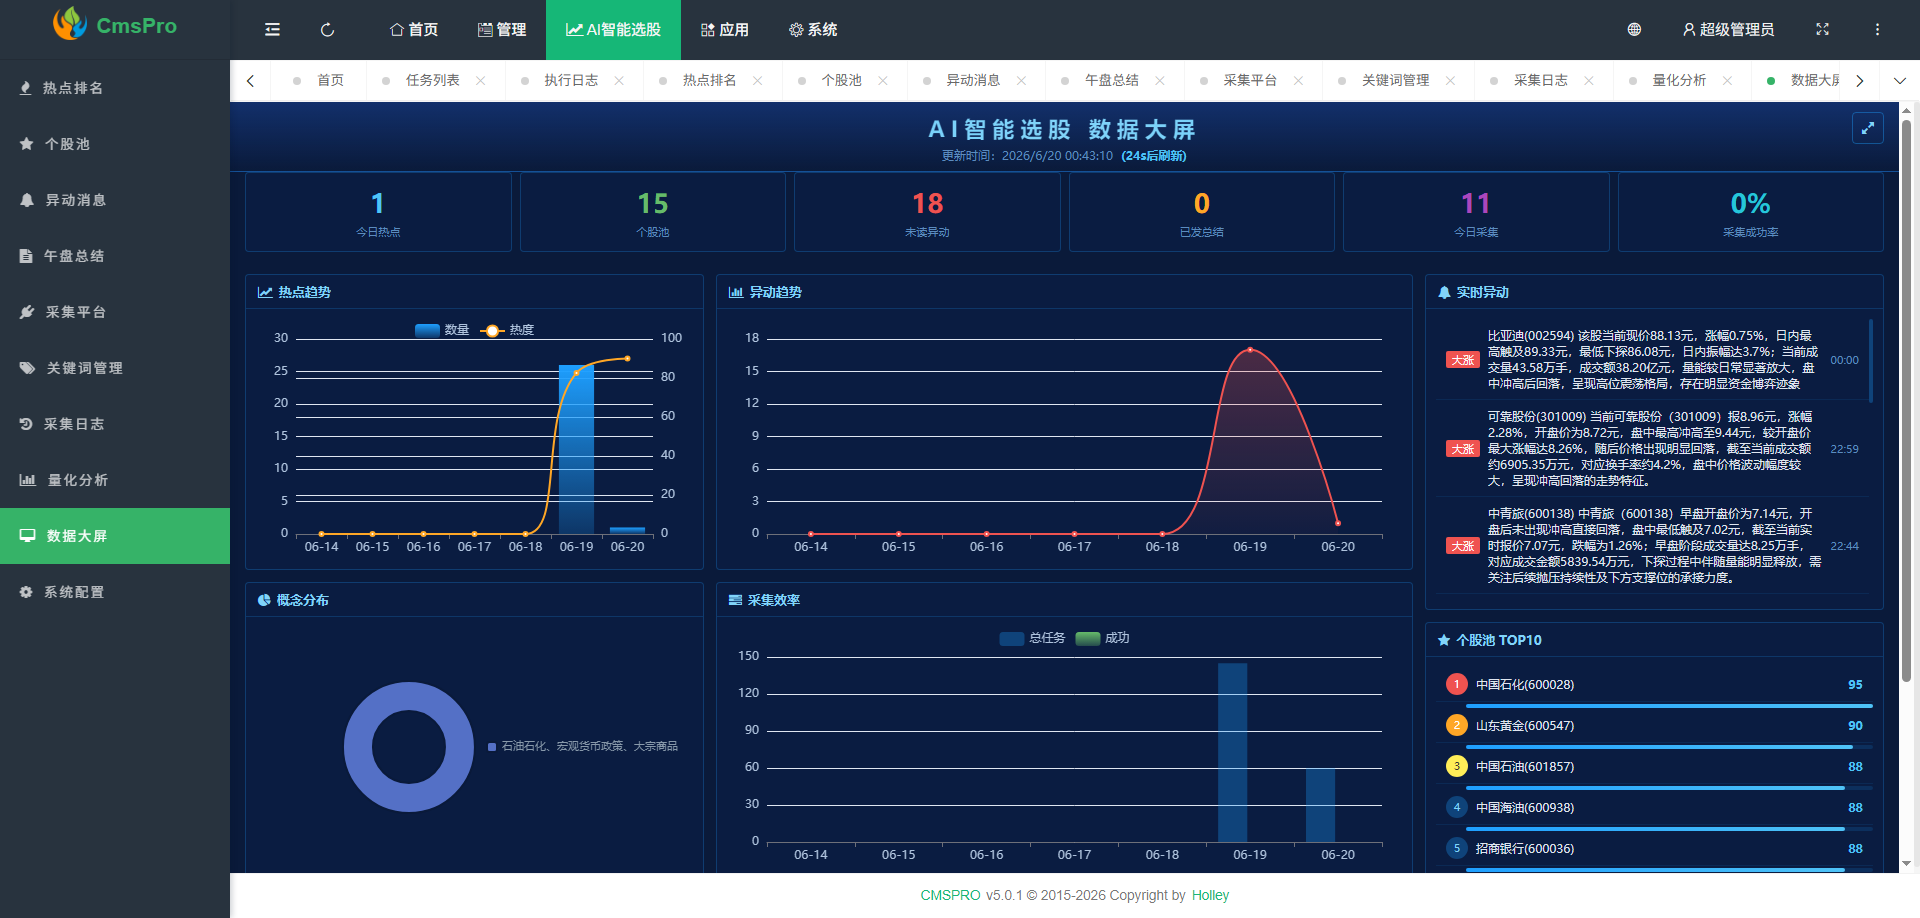Open 系统配置 gear item in sidebar
The width and height of the screenshot is (1920, 918).
coord(115,592)
